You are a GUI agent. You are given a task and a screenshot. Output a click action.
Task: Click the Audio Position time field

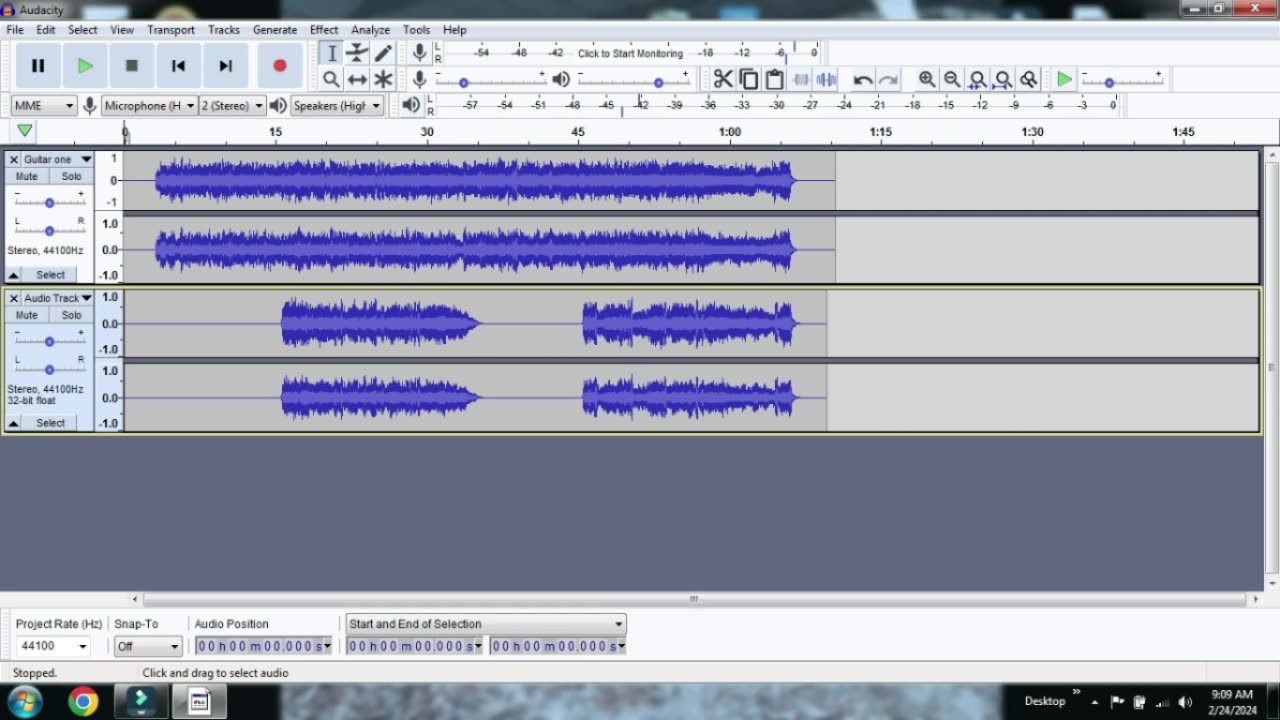263,646
